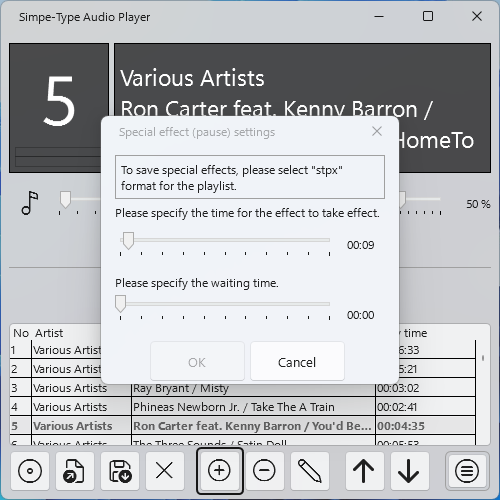
Task: Cancel the special effect settings dialog
Action: tap(297, 362)
